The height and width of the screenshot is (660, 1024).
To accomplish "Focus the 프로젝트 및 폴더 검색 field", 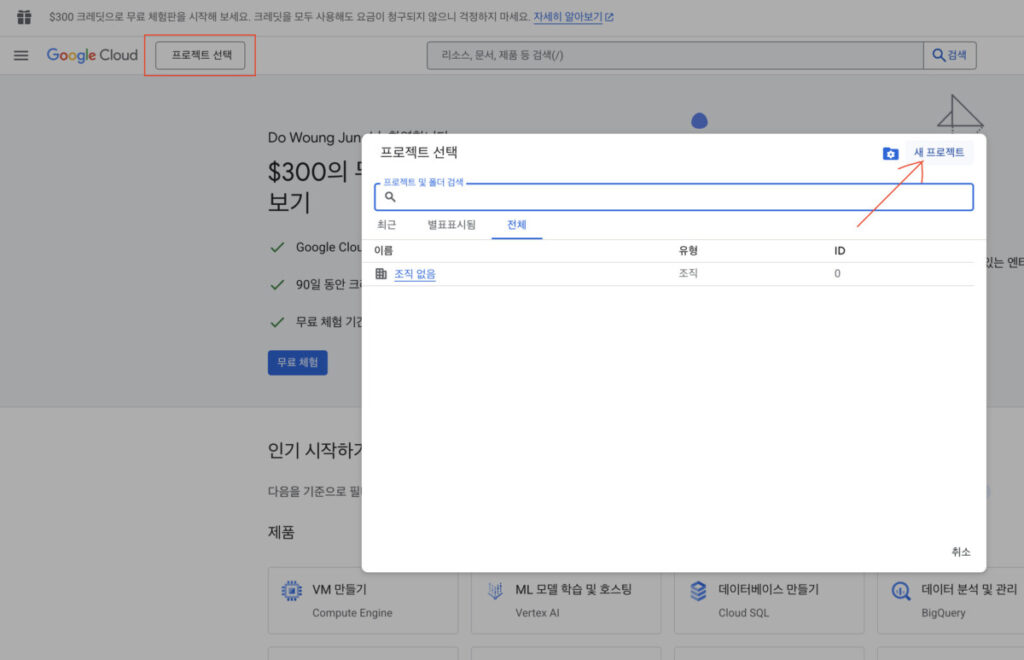I will pyautogui.click(x=674, y=197).
